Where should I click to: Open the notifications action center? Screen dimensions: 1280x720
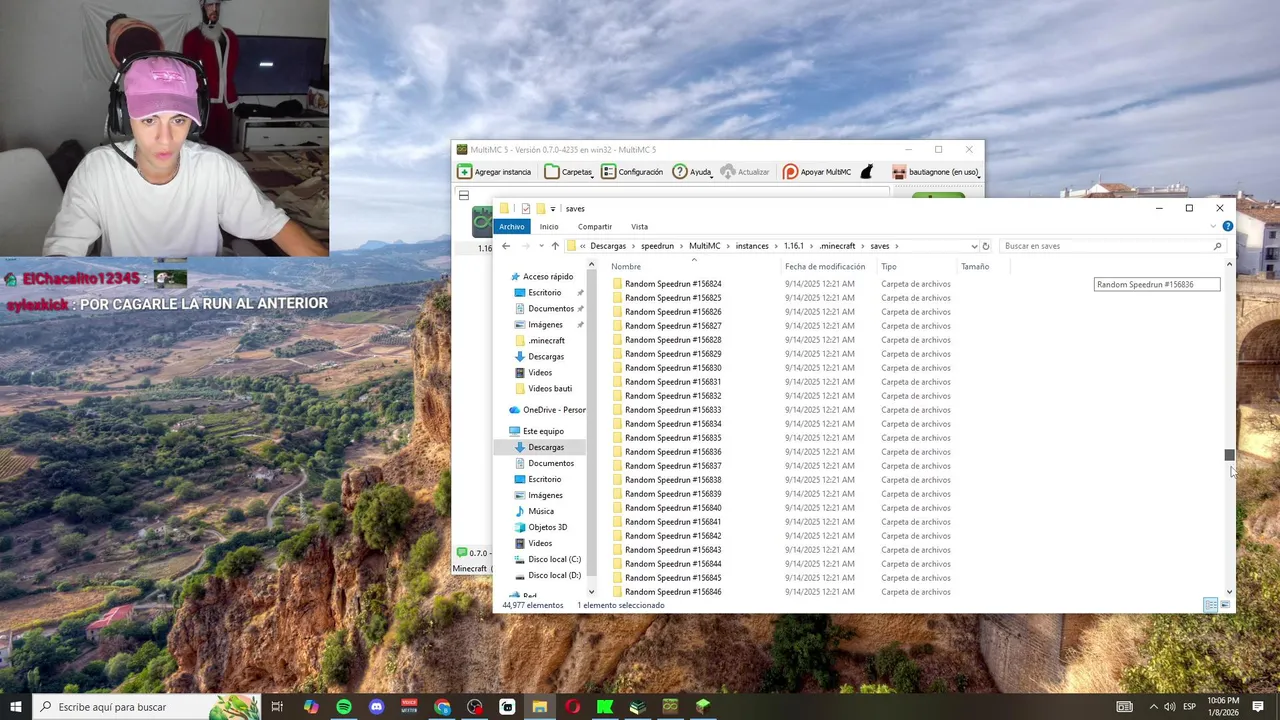click(x=1258, y=707)
